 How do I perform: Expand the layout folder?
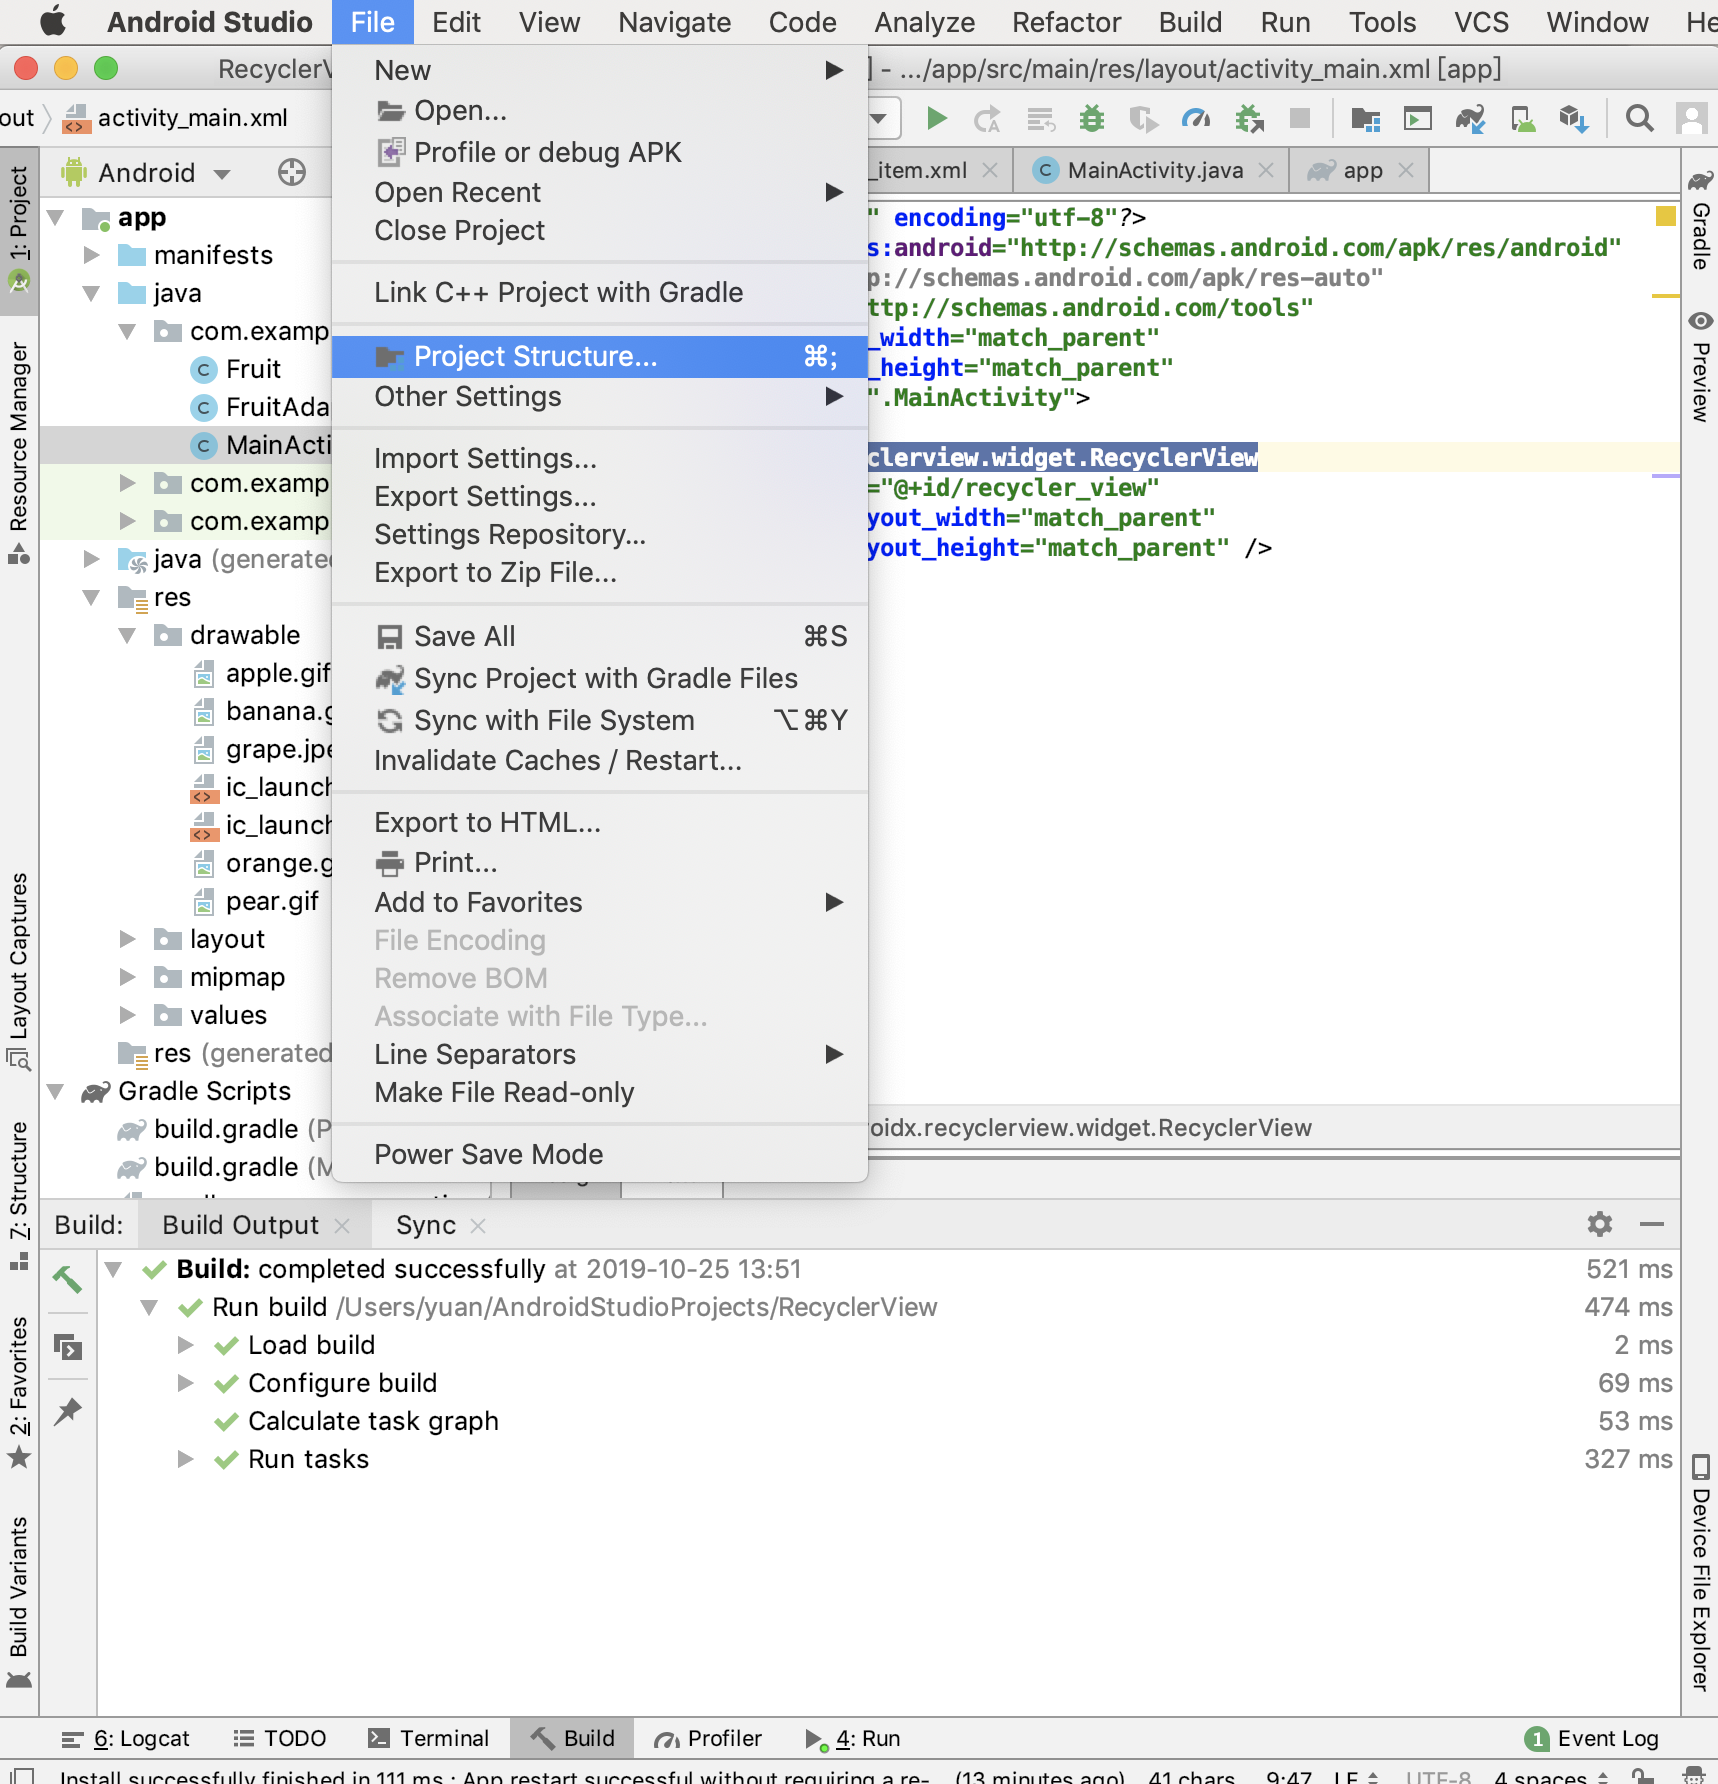(x=128, y=939)
